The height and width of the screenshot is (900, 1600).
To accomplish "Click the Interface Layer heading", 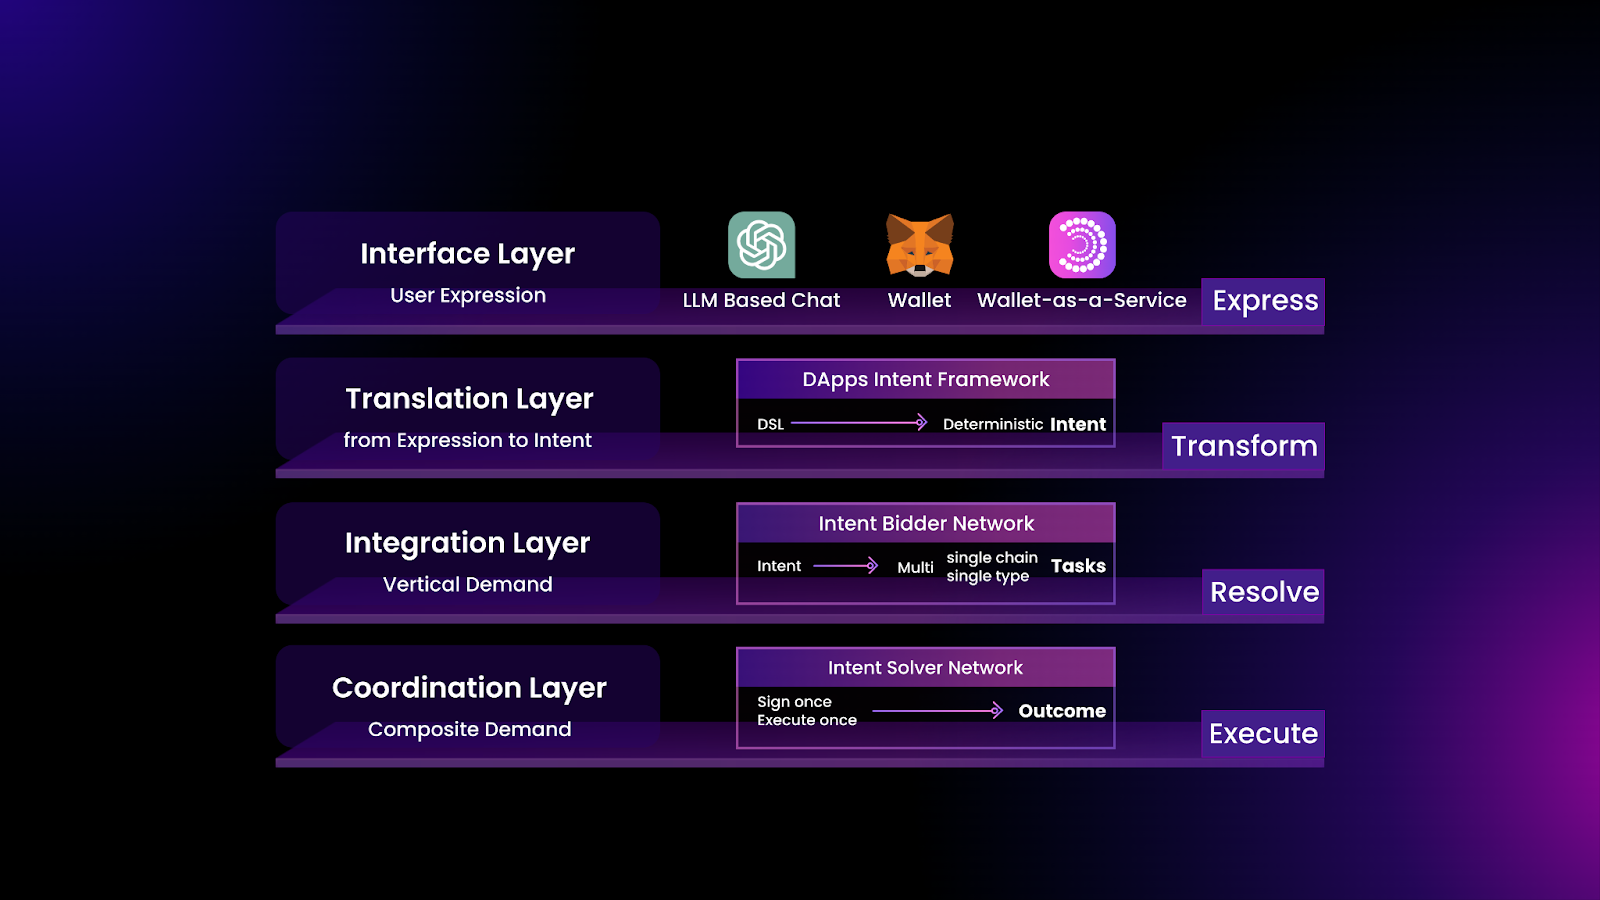I will (468, 254).
